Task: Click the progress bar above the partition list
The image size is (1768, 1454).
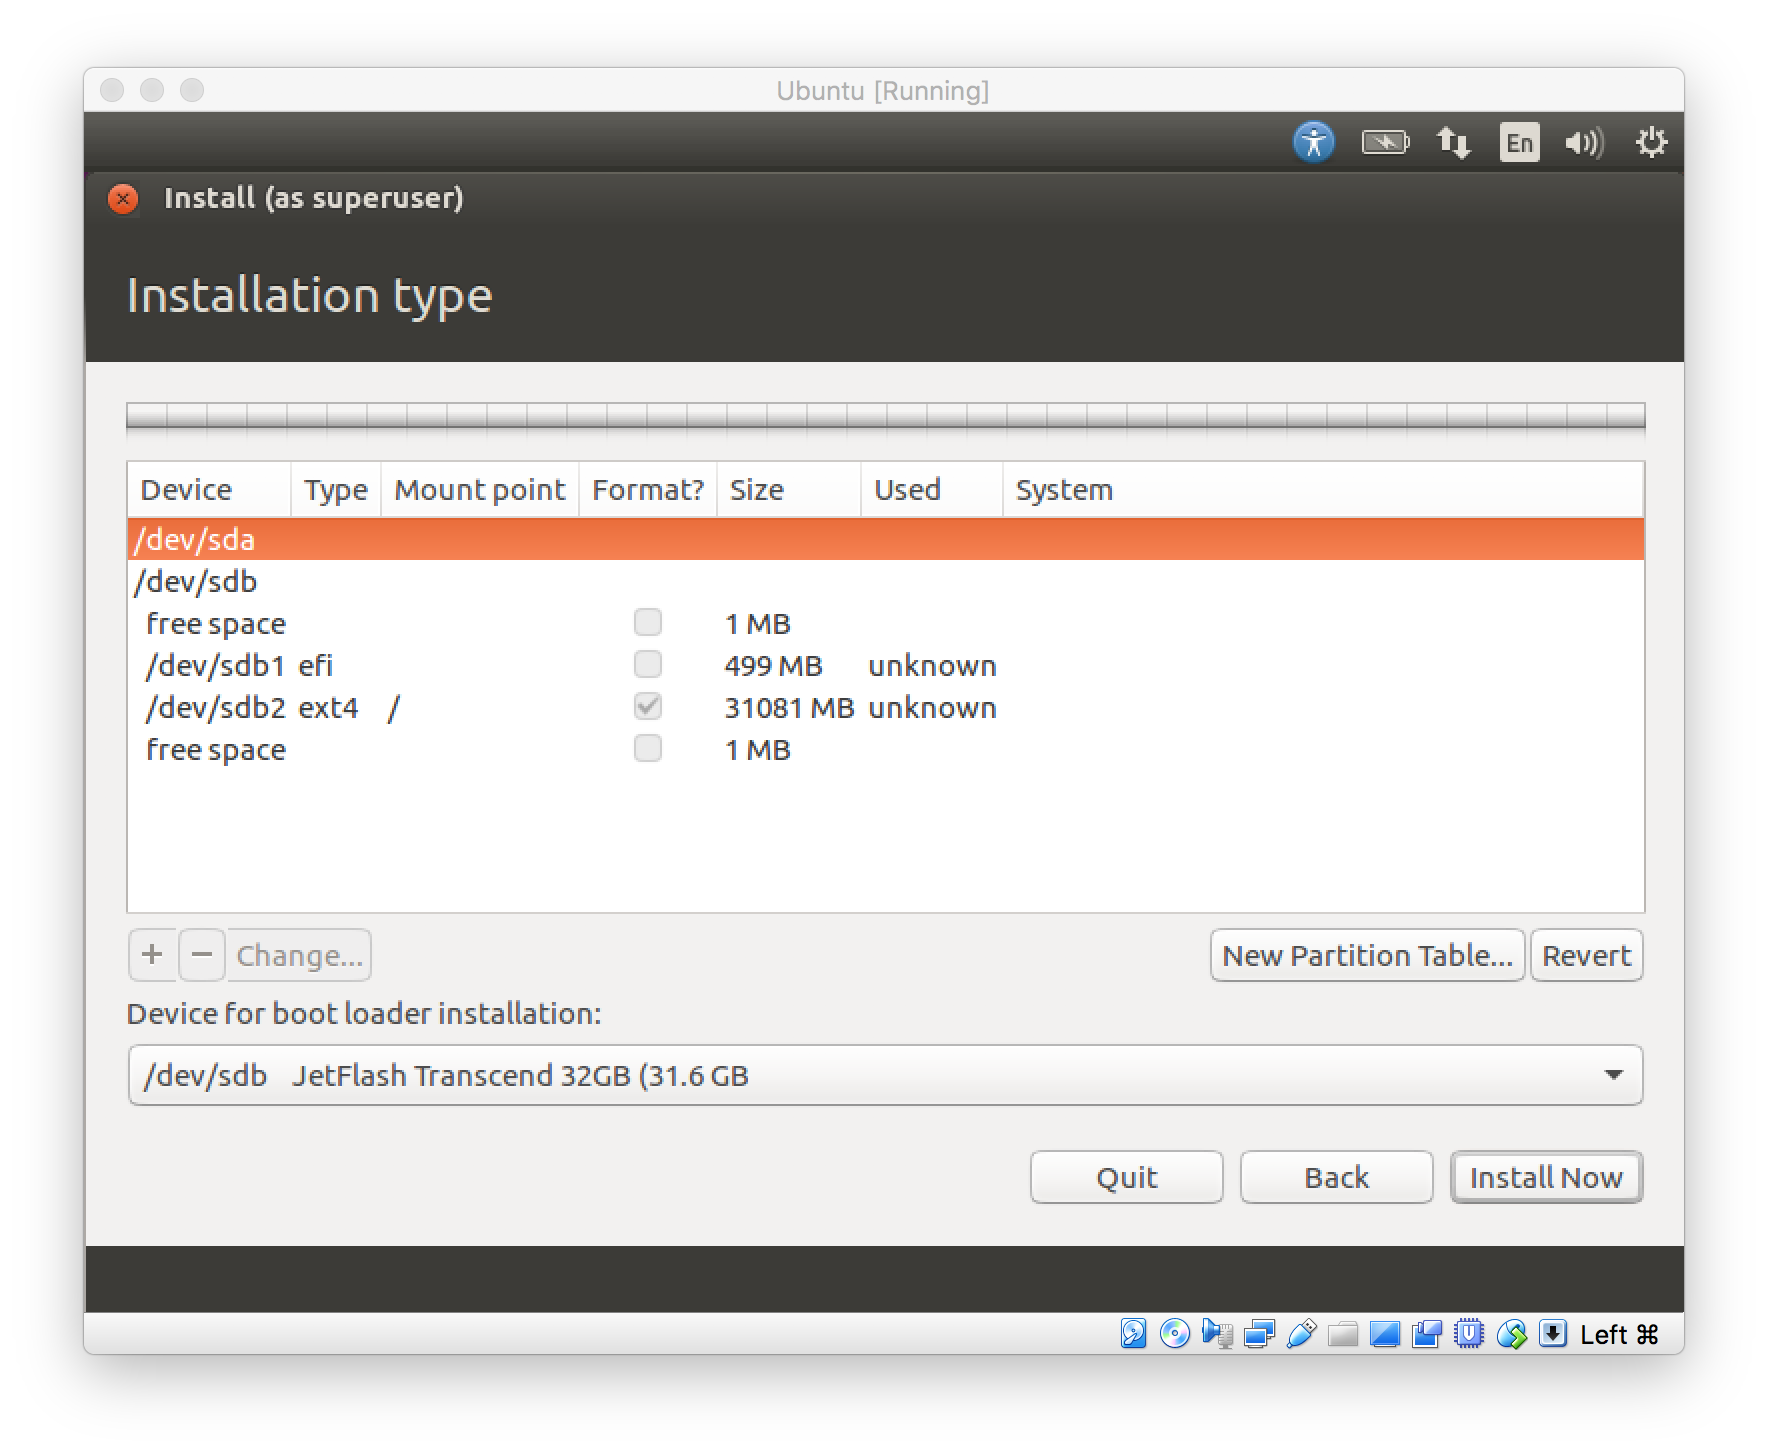Action: [884, 420]
